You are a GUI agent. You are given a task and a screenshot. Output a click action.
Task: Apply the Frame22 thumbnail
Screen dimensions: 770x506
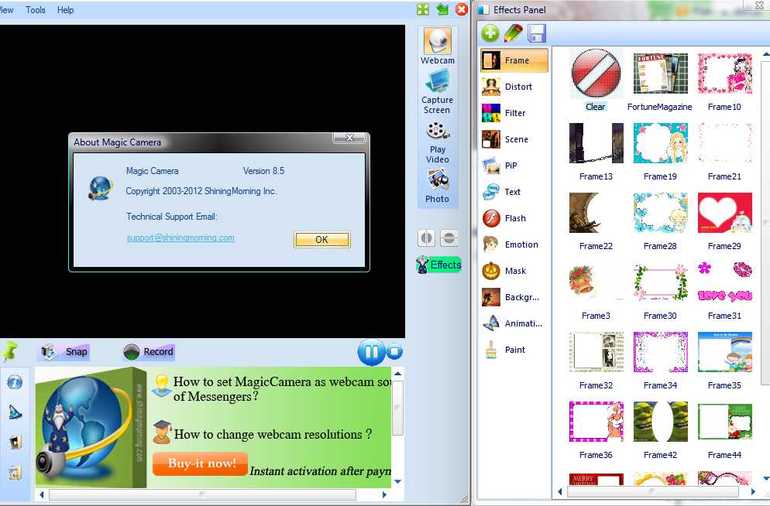pyautogui.click(x=596, y=213)
